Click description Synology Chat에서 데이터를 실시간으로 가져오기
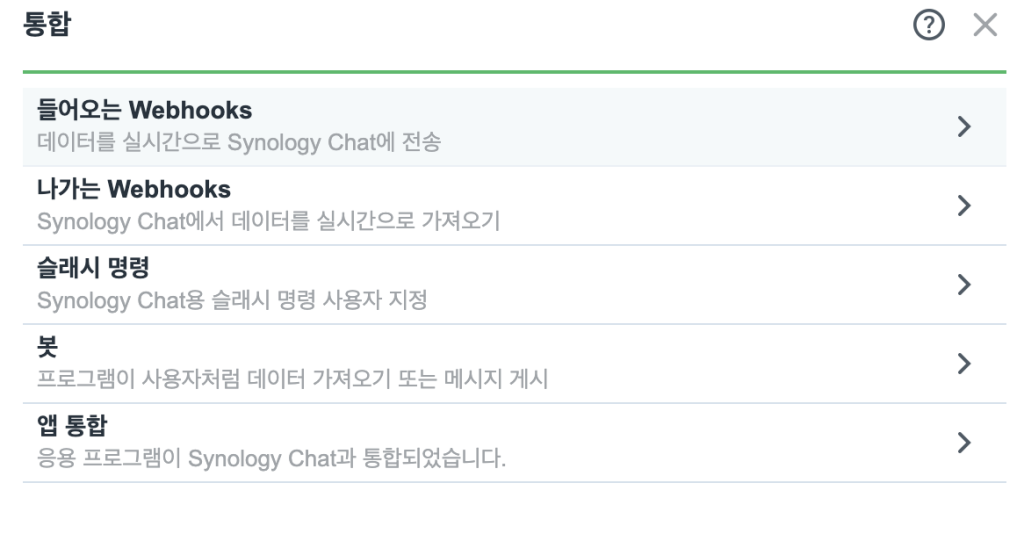Viewport: 1024px width, 548px height. pos(268,221)
